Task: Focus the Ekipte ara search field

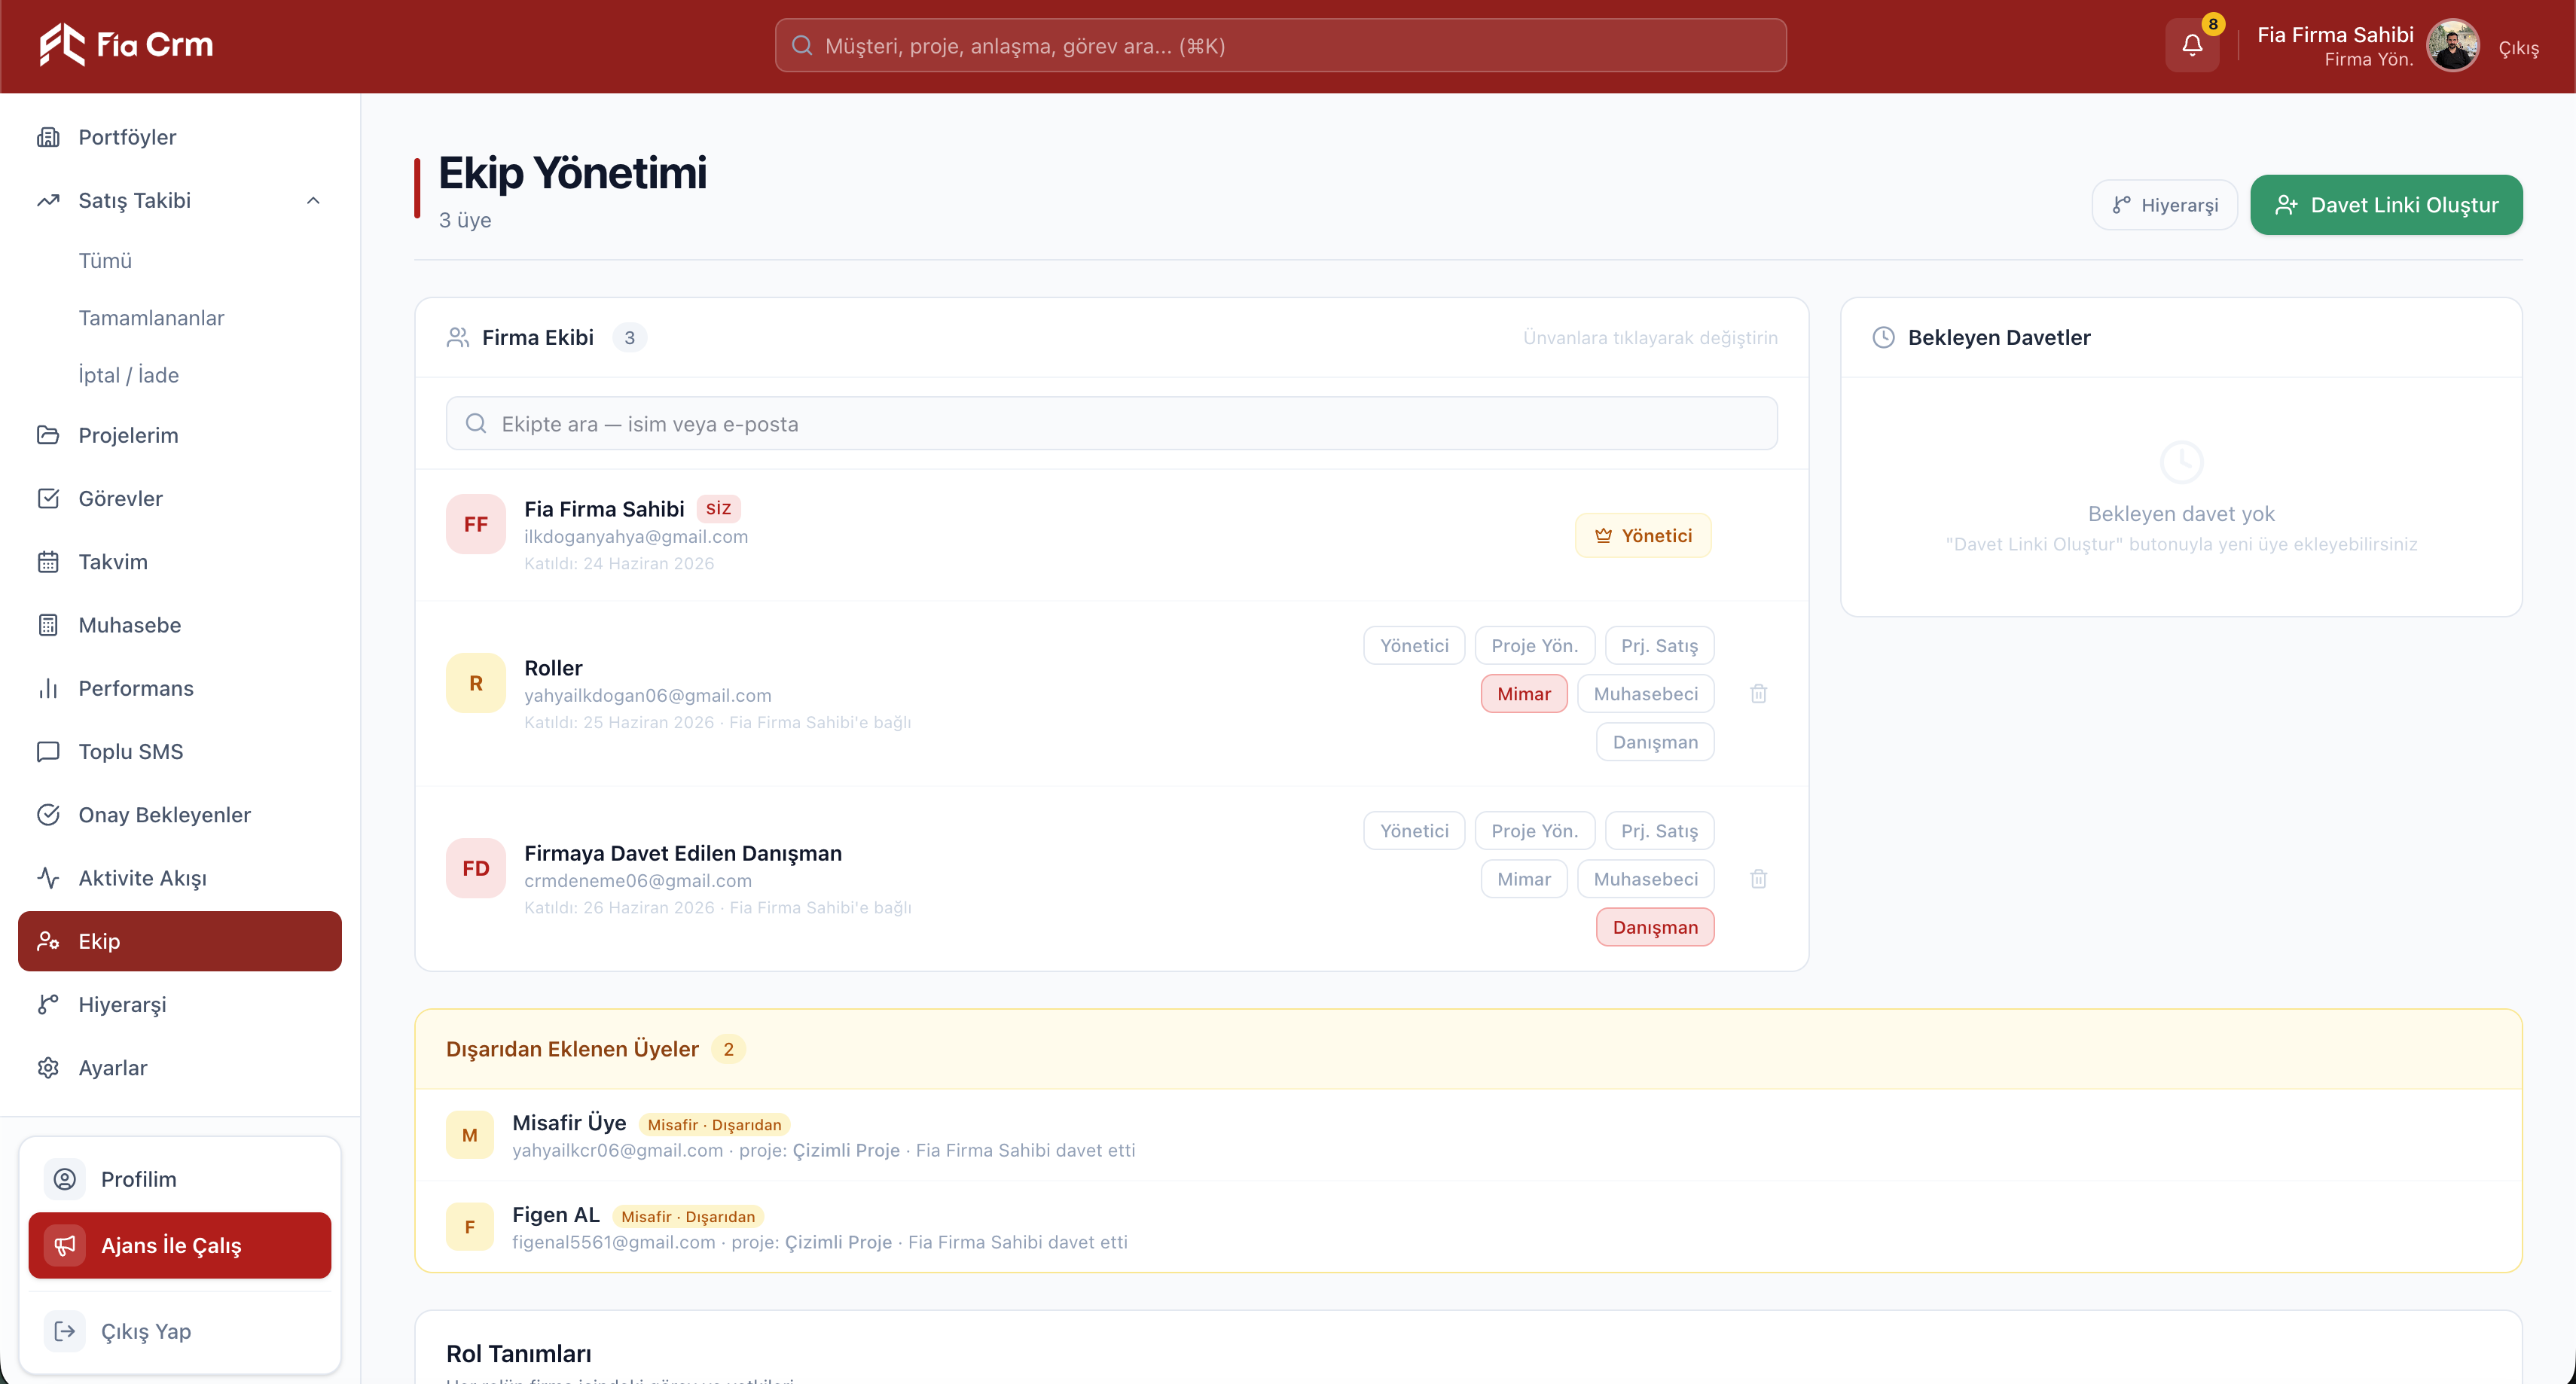Action: [1111, 424]
